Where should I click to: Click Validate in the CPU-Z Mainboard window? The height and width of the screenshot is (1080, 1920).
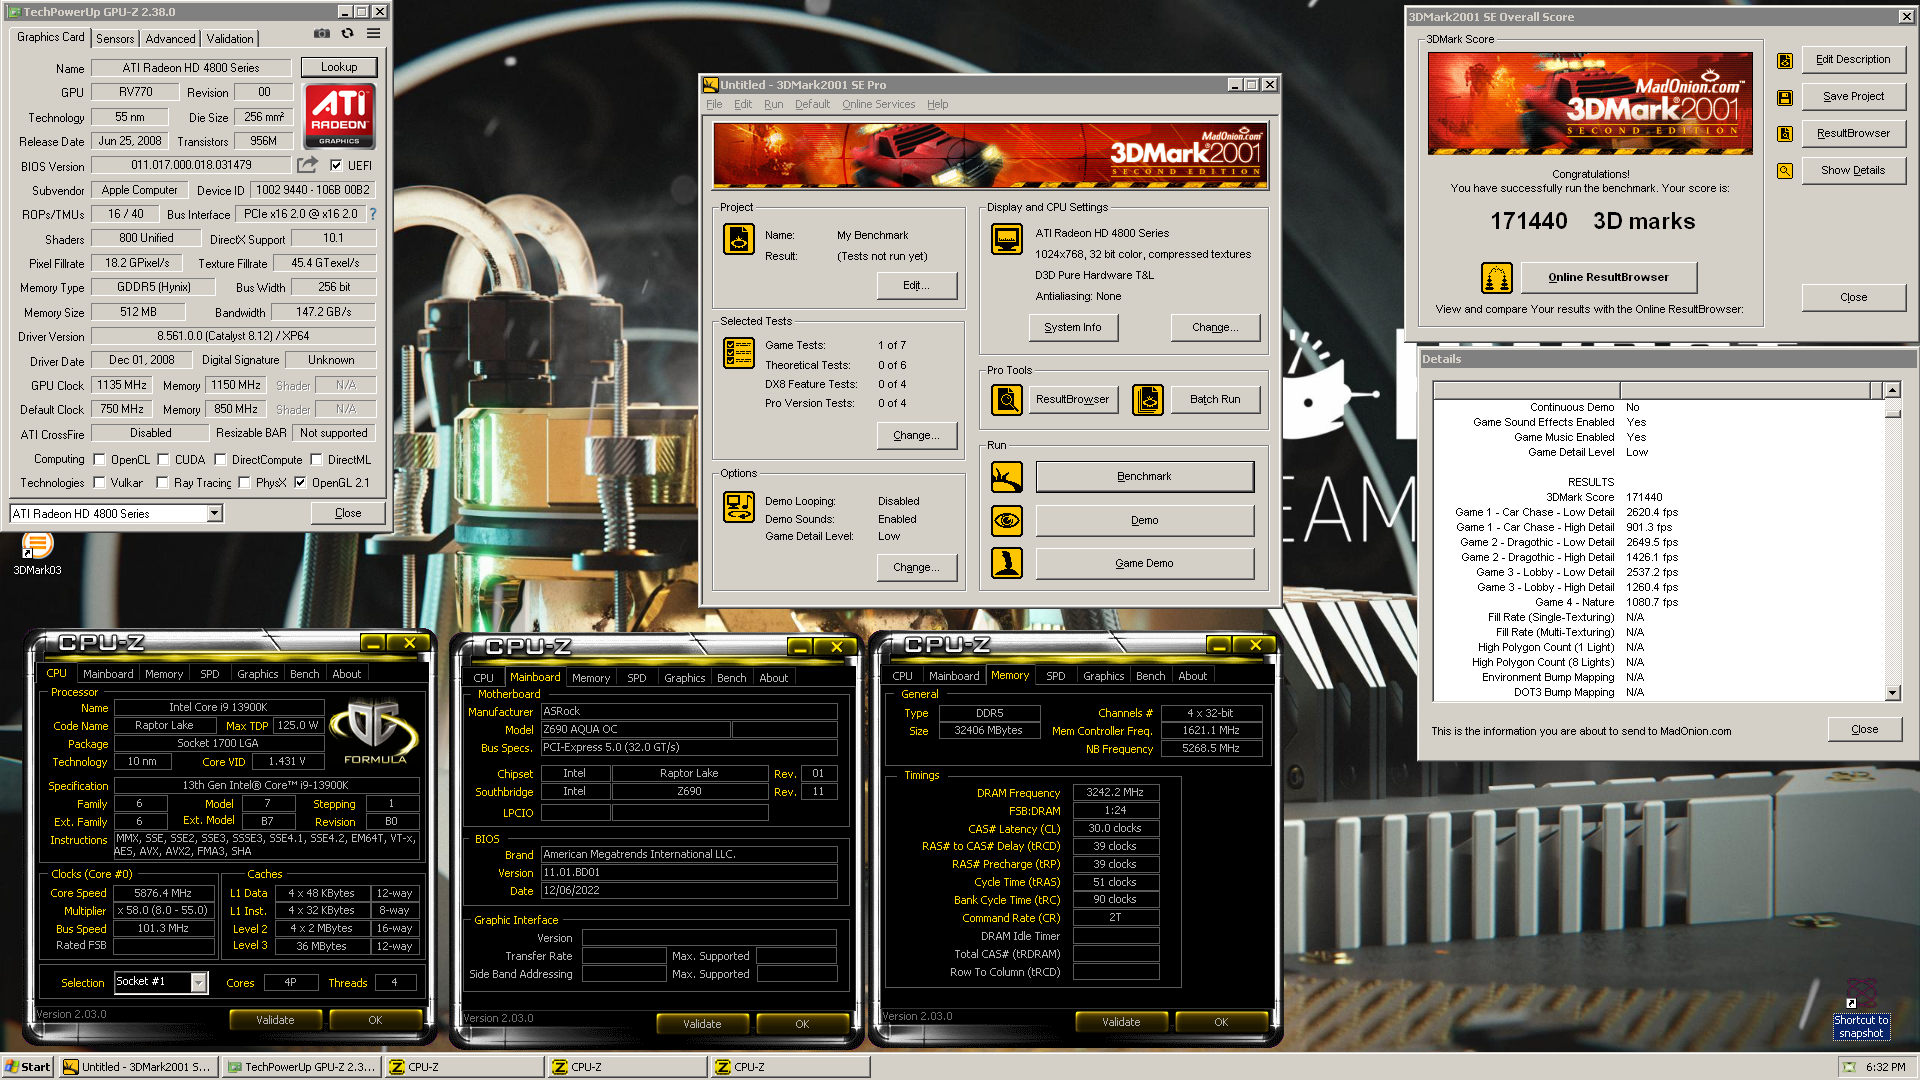click(x=702, y=1024)
